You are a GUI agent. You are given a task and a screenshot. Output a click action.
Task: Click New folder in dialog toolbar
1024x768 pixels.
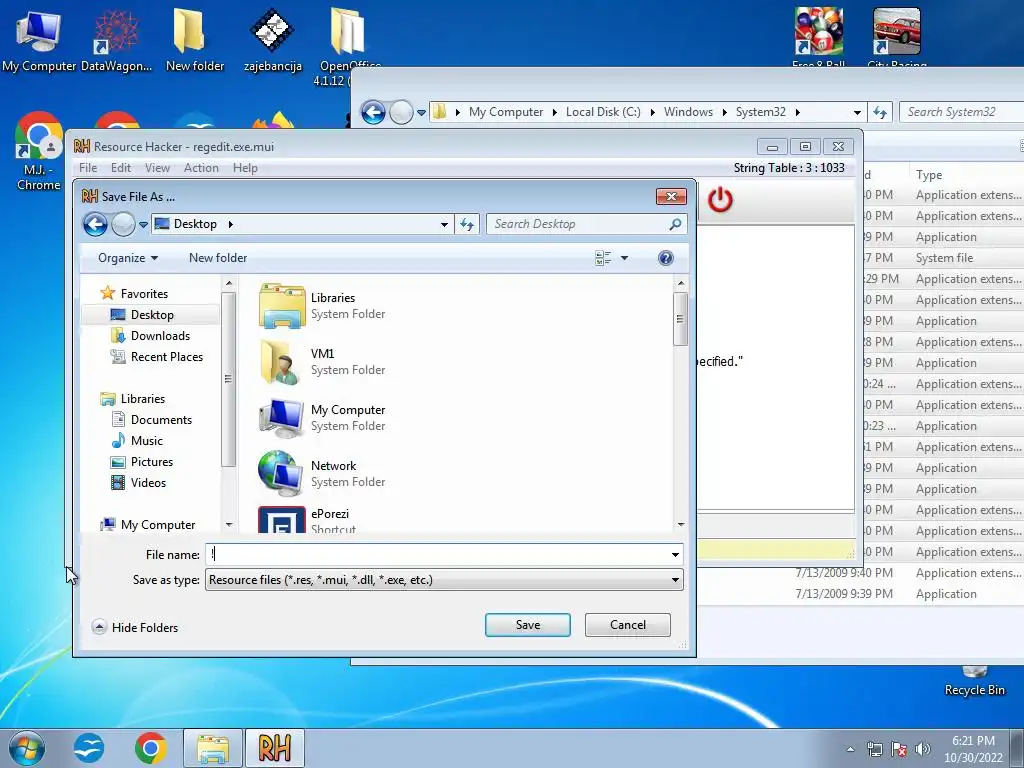click(x=218, y=258)
